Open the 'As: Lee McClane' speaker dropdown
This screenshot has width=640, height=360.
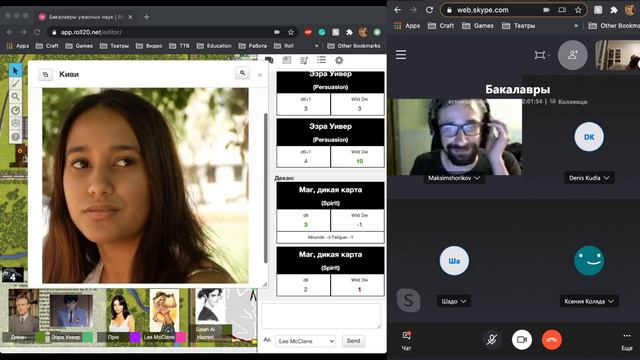point(305,341)
